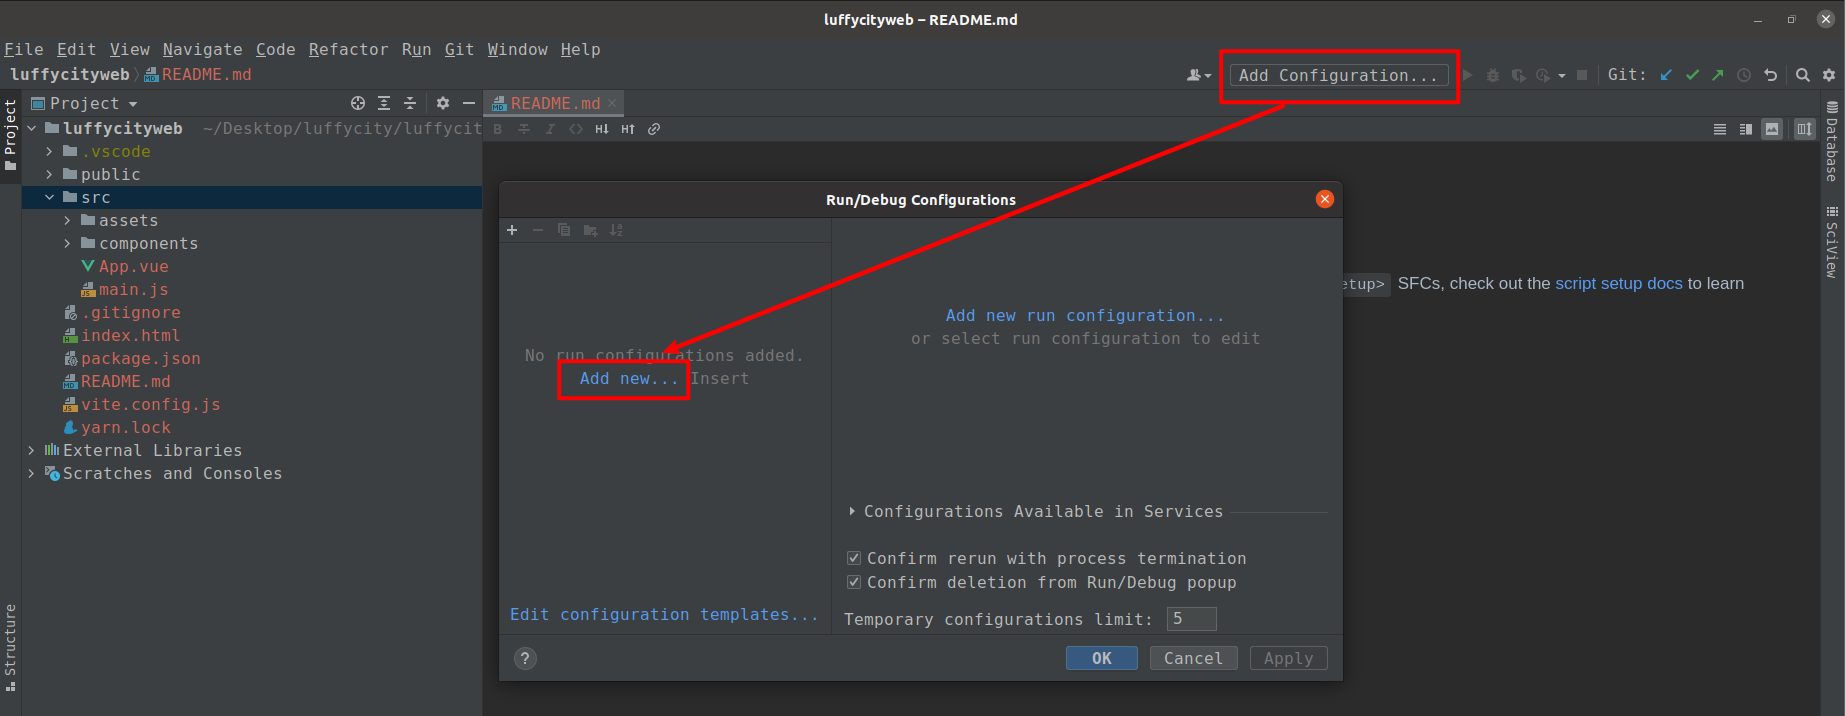Click Collapse All in Project panel
Image resolution: width=1845 pixels, height=716 pixels.
[x=410, y=103]
